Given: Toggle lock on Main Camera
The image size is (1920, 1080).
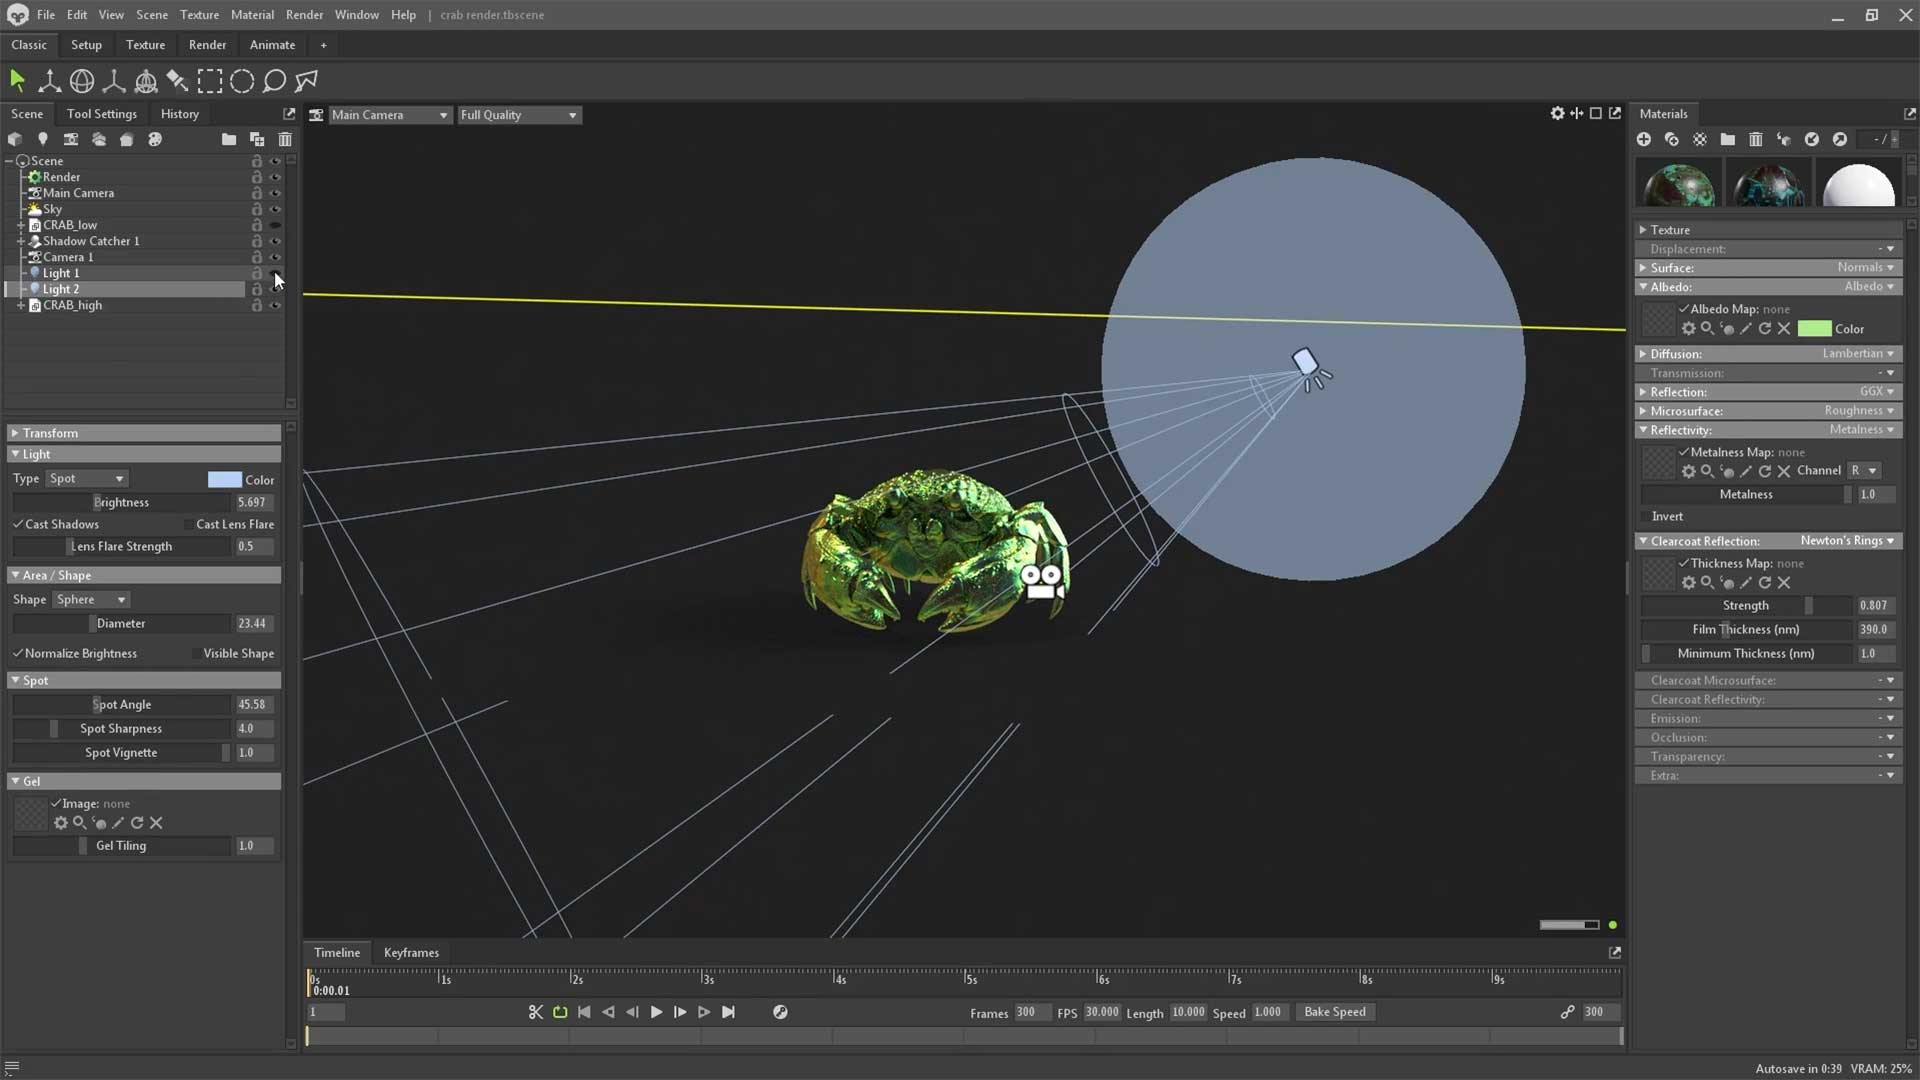Looking at the screenshot, I should (257, 193).
